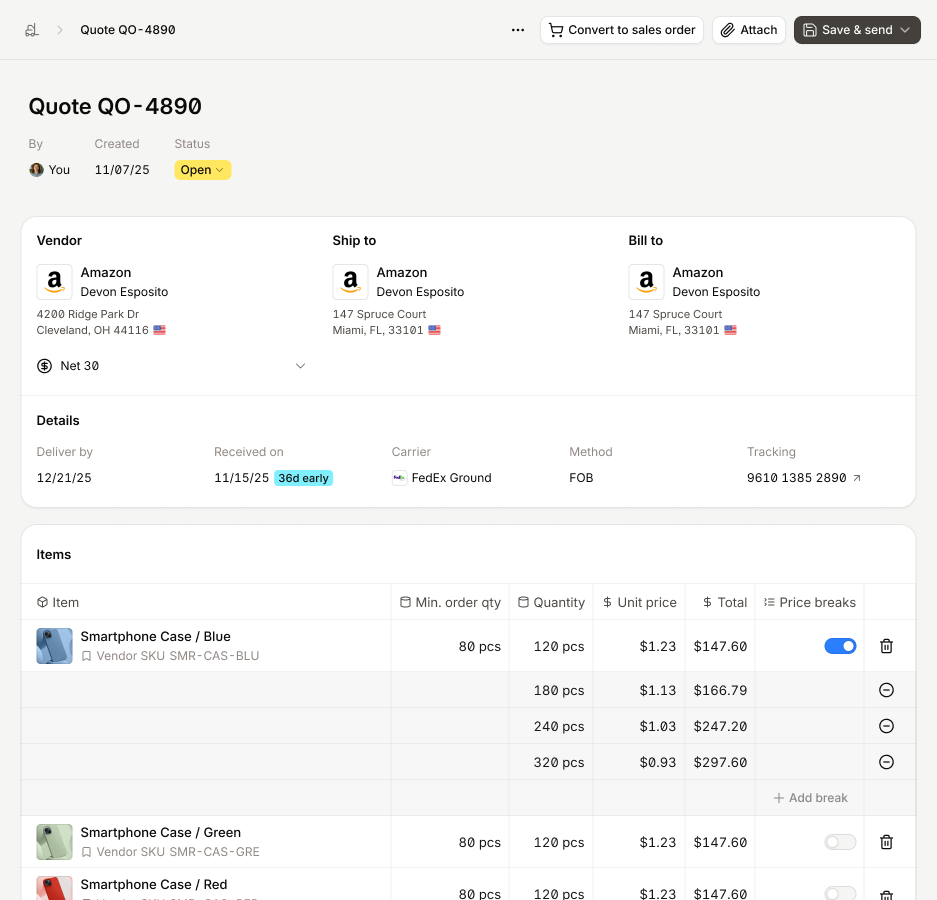The image size is (937, 900).
Task: Delete the Smartphone Case / Green item
Action: pos(886,842)
